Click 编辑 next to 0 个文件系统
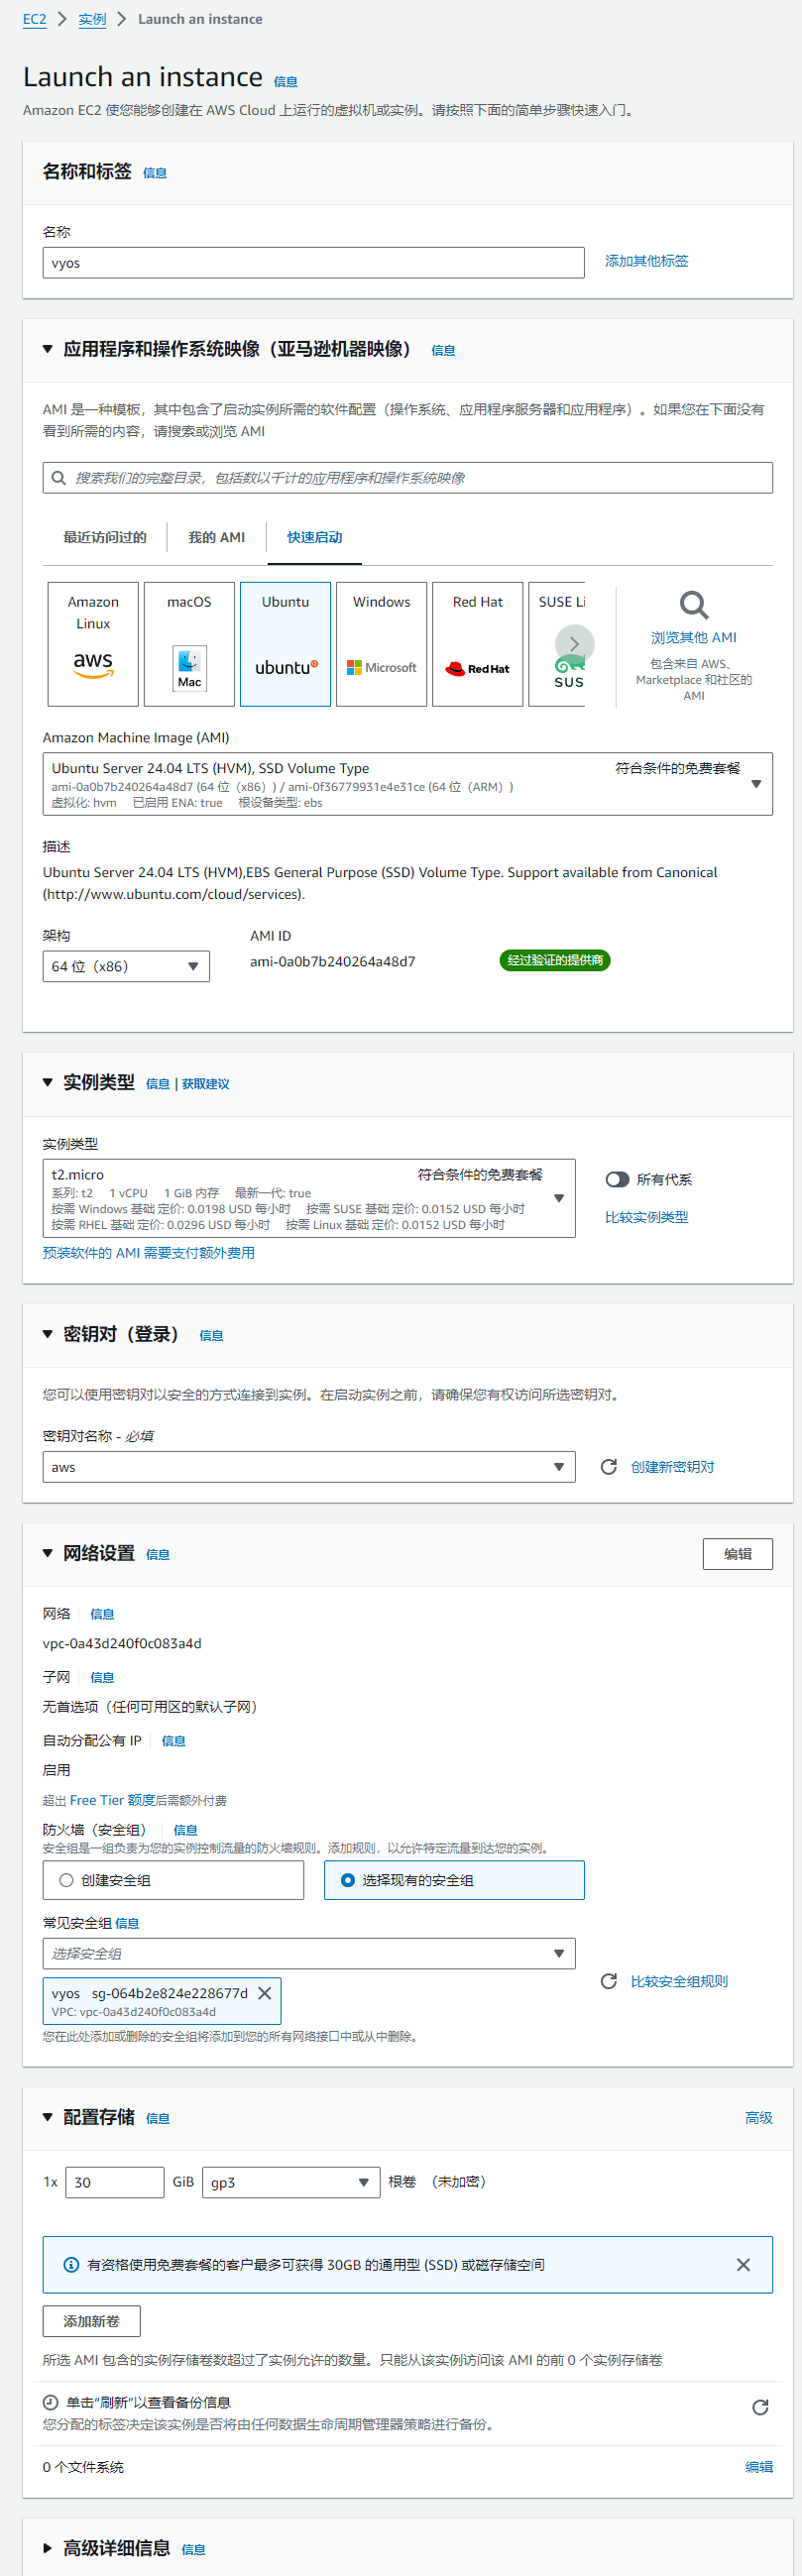Viewport: 802px width, 2576px height. pyautogui.click(x=759, y=2467)
